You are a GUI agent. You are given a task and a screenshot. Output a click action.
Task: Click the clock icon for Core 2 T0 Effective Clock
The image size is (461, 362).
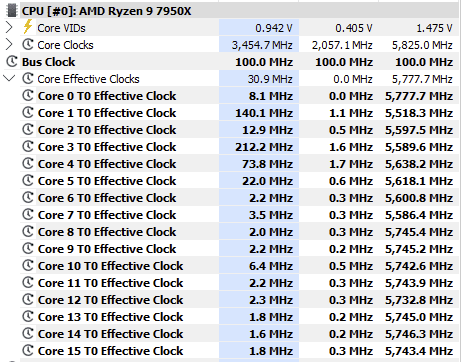coord(28,129)
